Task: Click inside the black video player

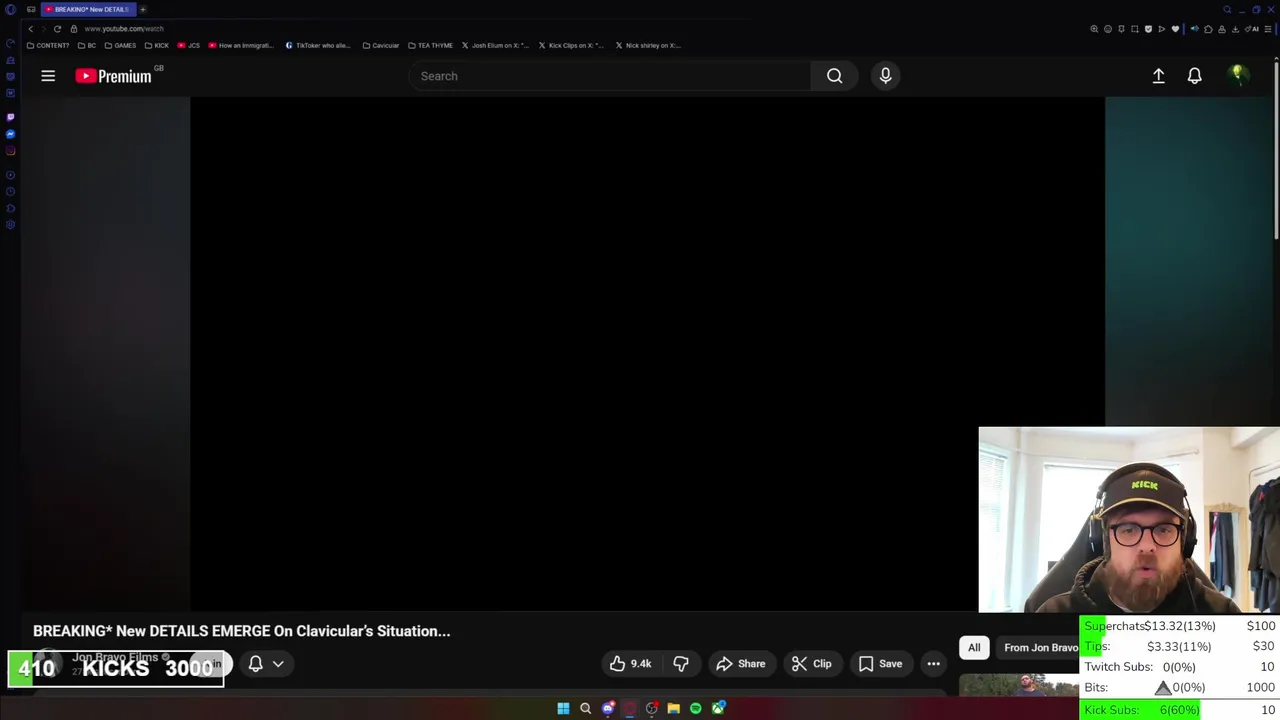Action: [x=647, y=353]
